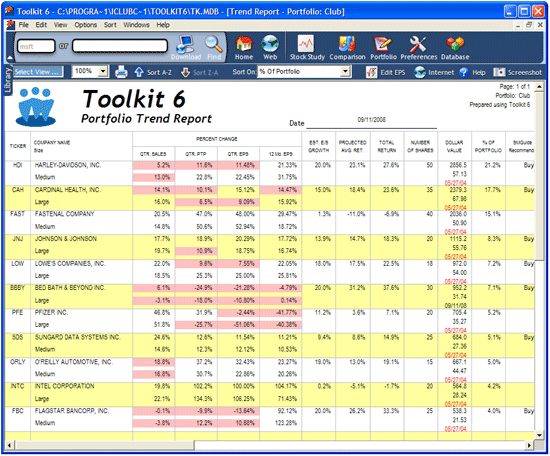This screenshot has width=550, height=456.
Task: Click the 09/11/08 date under BBBY
Action: click(x=456, y=306)
